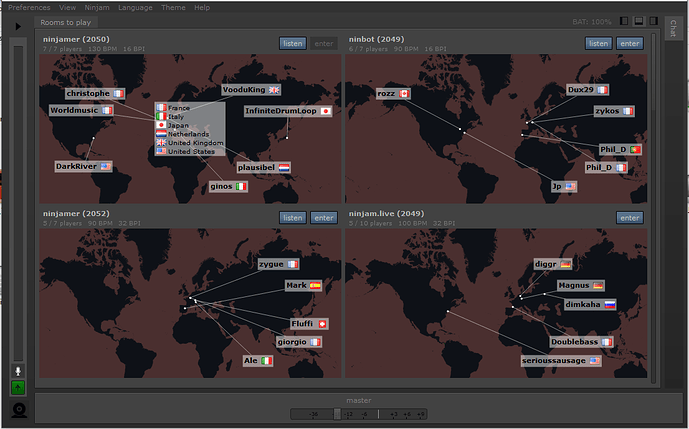This screenshot has height=429, width=689.
Task: Click the green up-arrow transmit button
Action: click(18, 388)
